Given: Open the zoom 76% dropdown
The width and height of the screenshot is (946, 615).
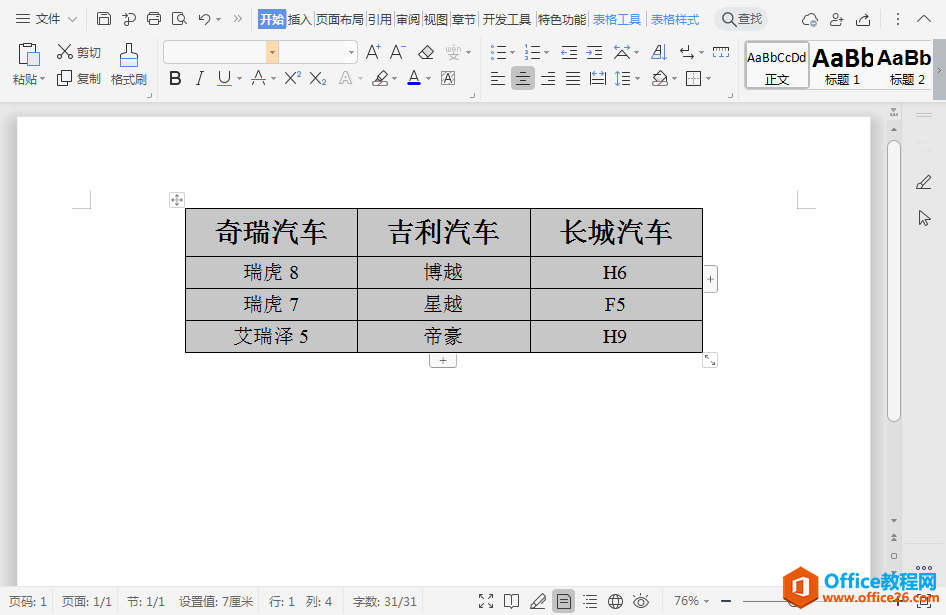Looking at the screenshot, I should pyautogui.click(x=706, y=601).
